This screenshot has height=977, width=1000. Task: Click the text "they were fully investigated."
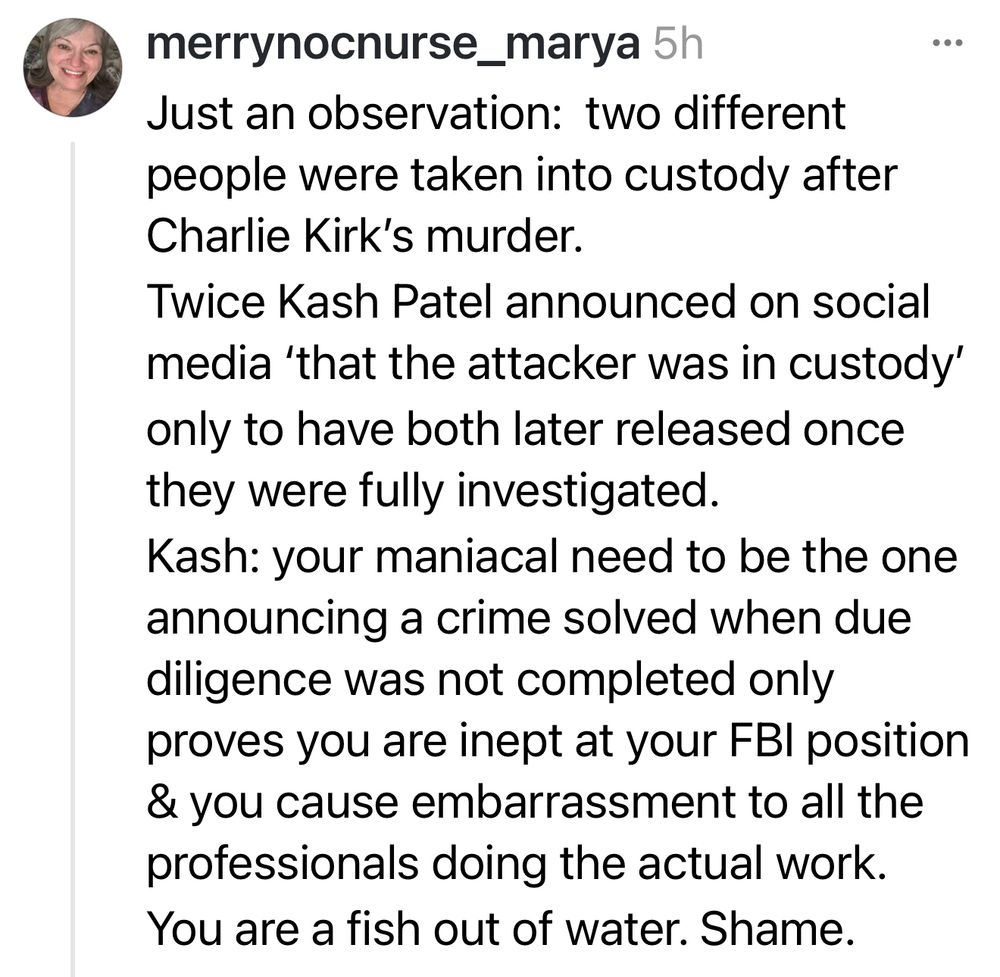(433, 493)
